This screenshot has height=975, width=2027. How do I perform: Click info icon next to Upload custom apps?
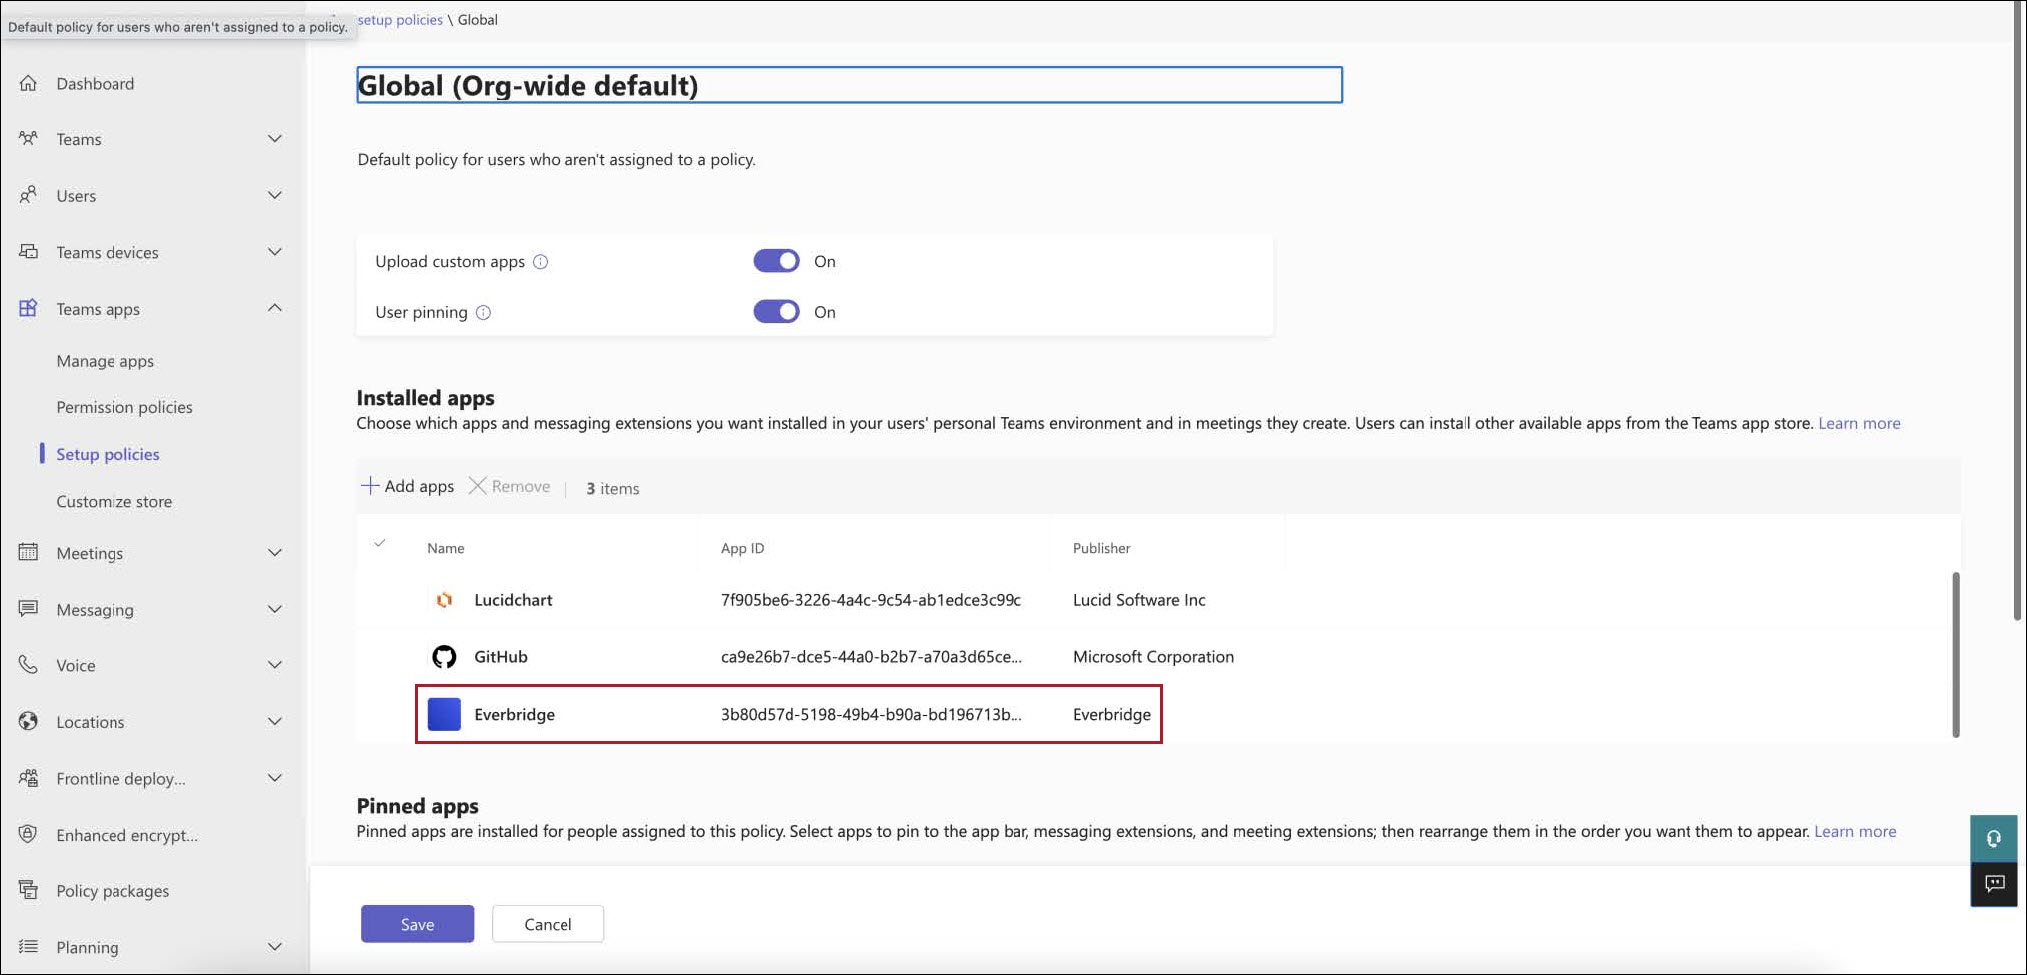(540, 262)
